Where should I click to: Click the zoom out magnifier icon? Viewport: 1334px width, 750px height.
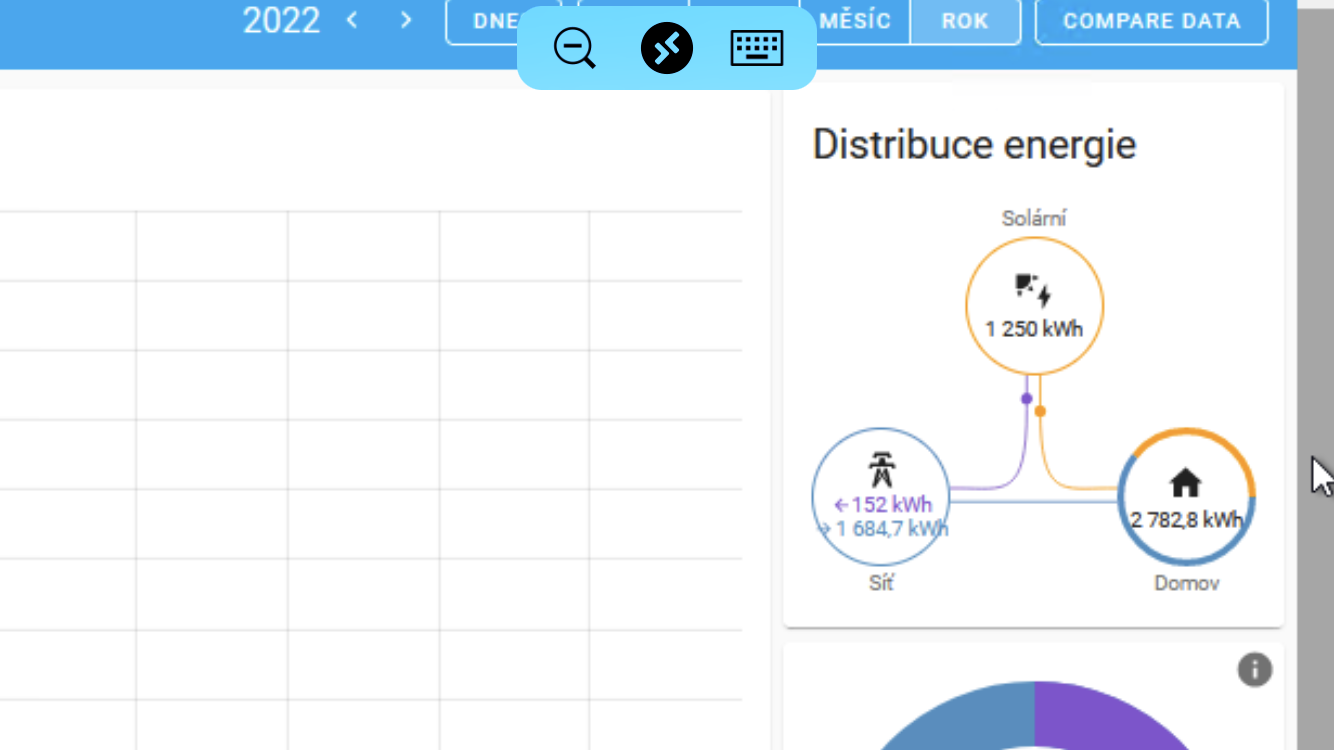click(575, 48)
